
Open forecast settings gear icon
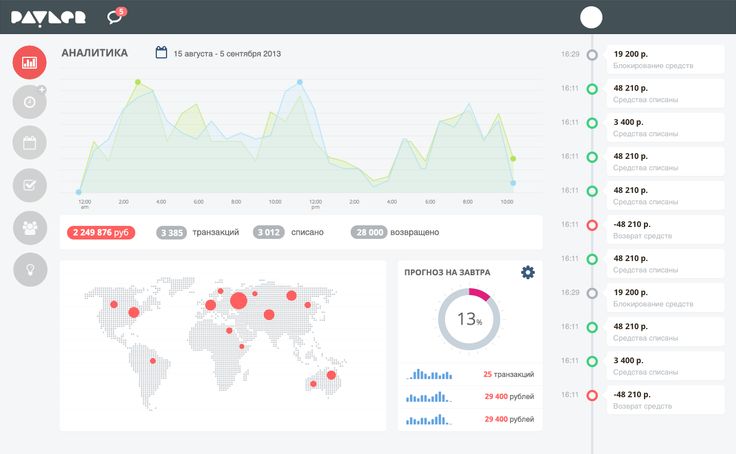(x=528, y=272)
